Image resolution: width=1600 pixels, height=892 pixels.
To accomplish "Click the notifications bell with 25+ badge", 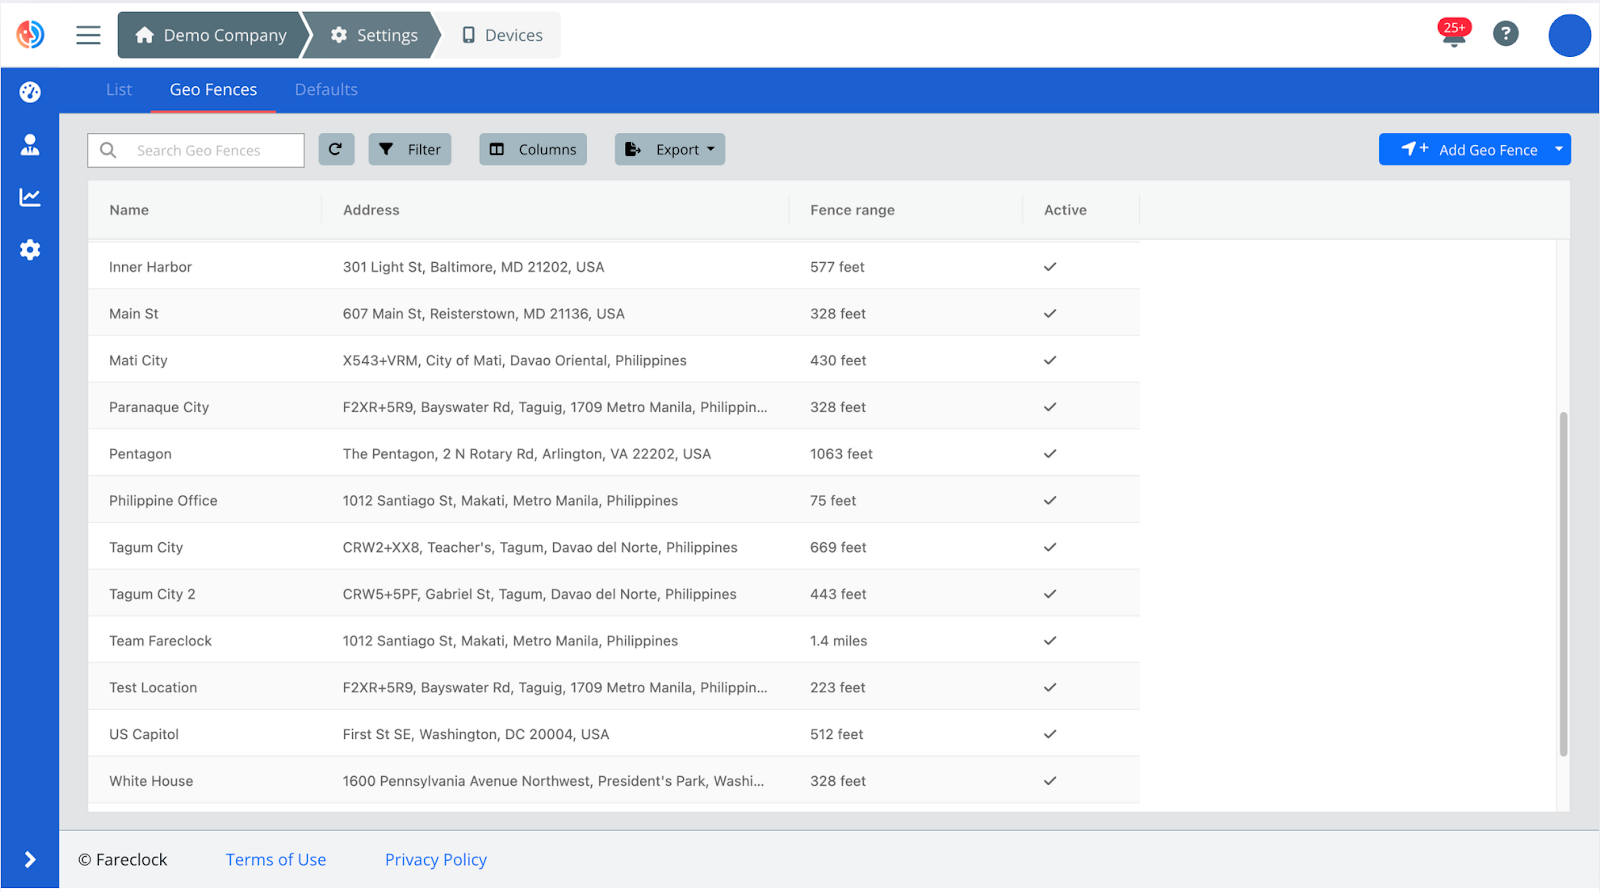I will tap(1453, 34).
